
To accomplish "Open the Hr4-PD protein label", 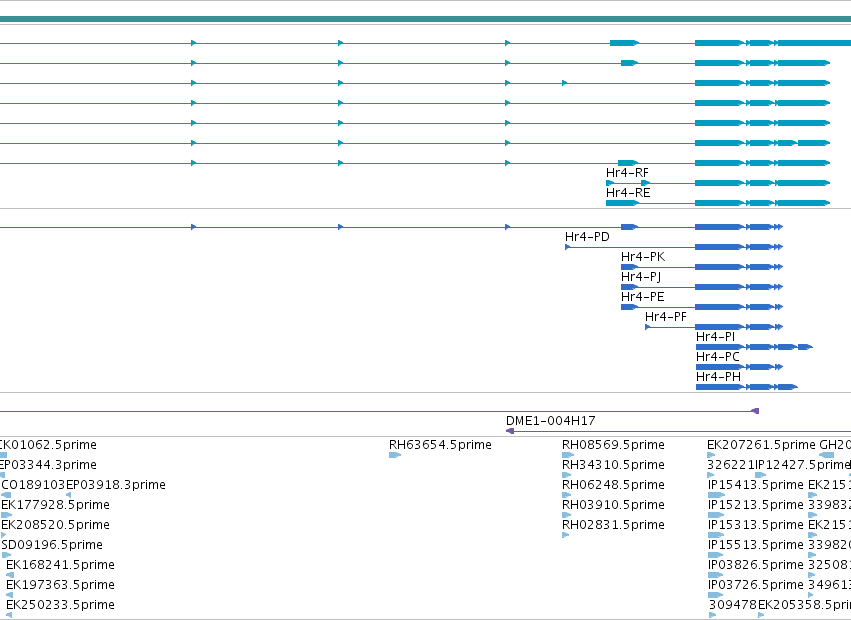I will [x=587, y=237].
